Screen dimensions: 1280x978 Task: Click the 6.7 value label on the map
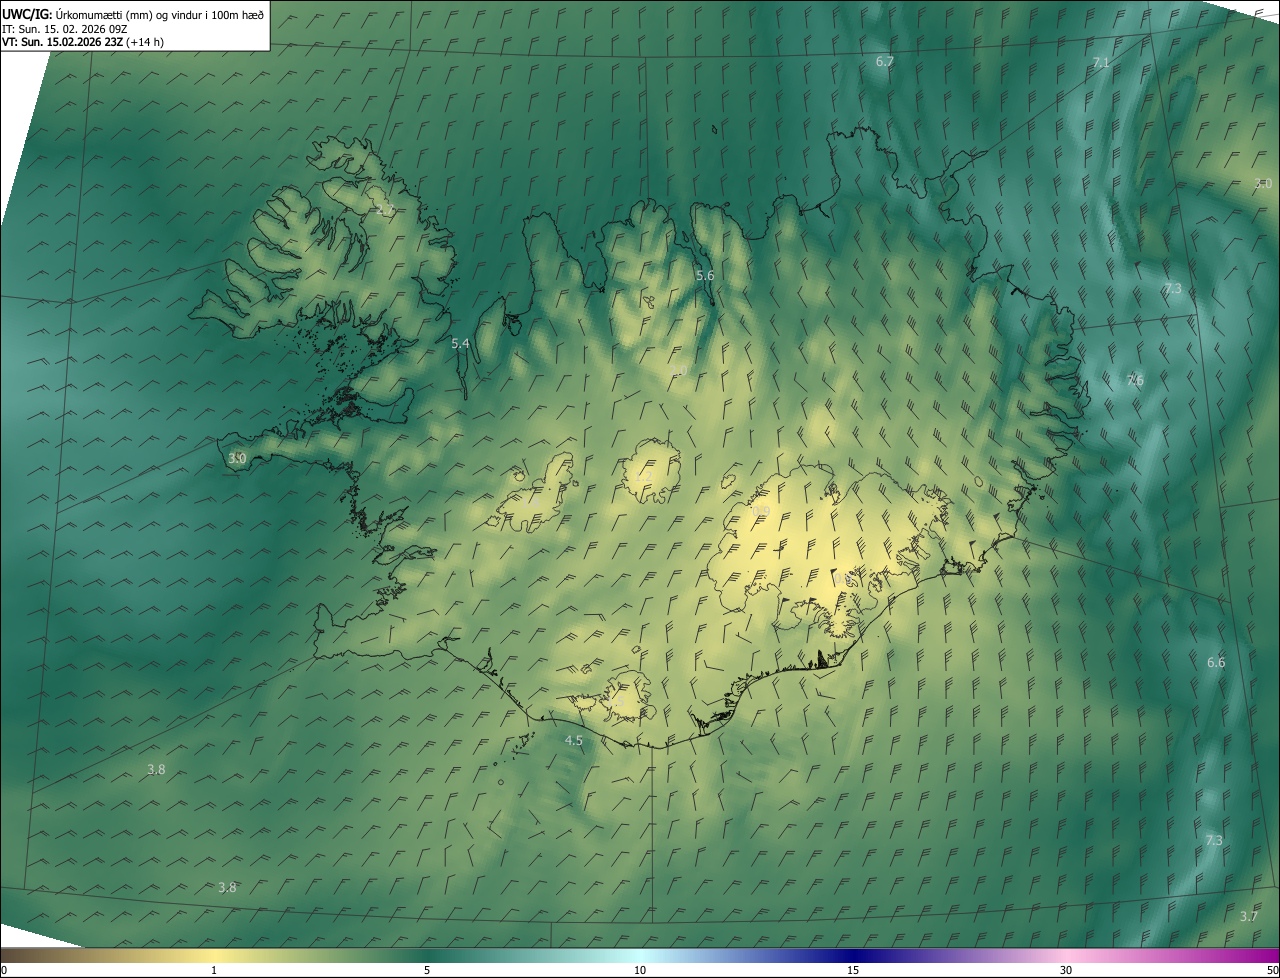pyautogui.click(x=885, y=61)
